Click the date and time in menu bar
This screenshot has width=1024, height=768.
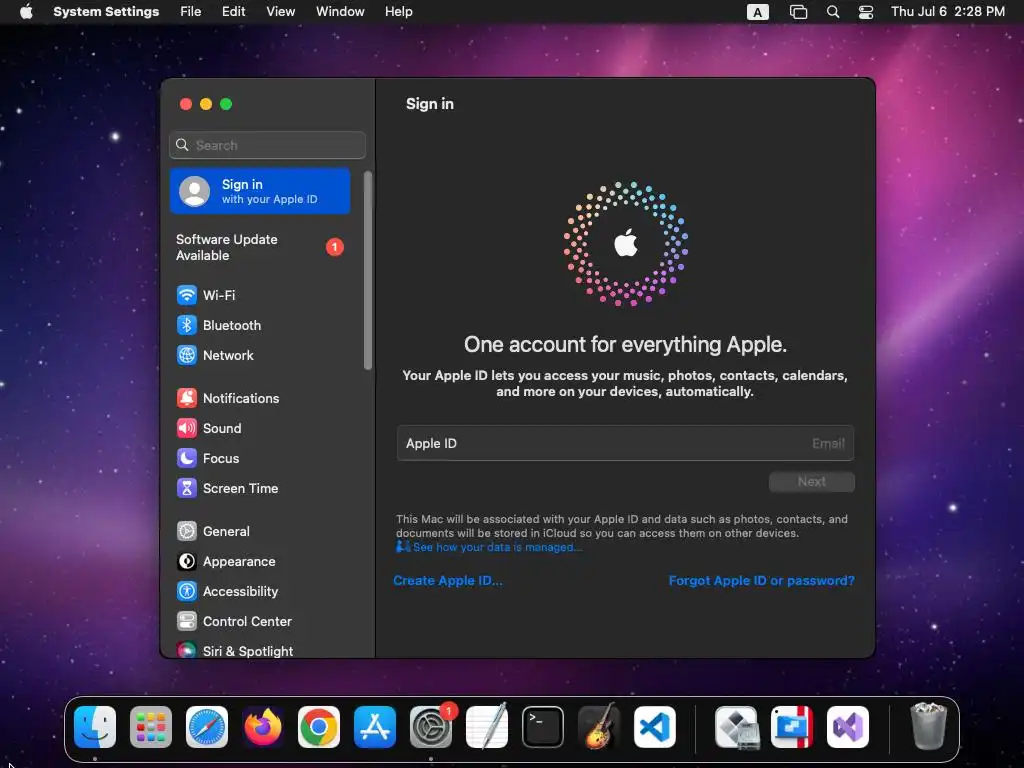click(948, 12)
